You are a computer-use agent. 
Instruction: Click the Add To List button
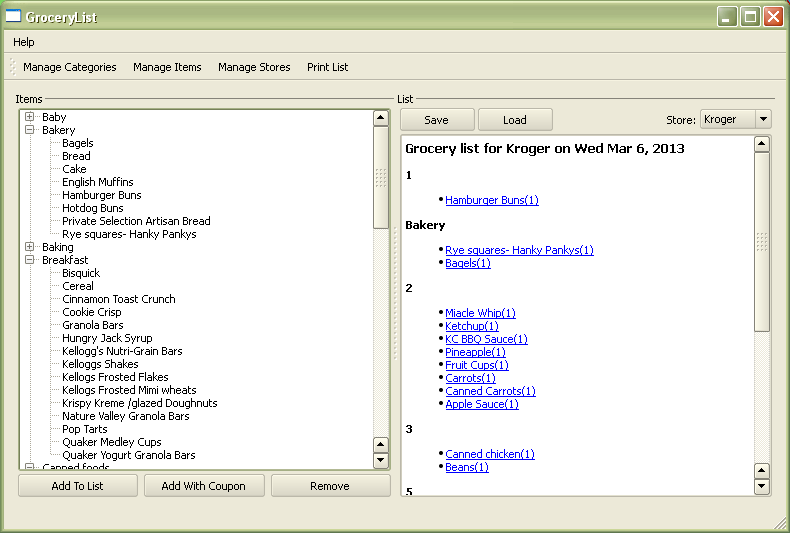78,486
